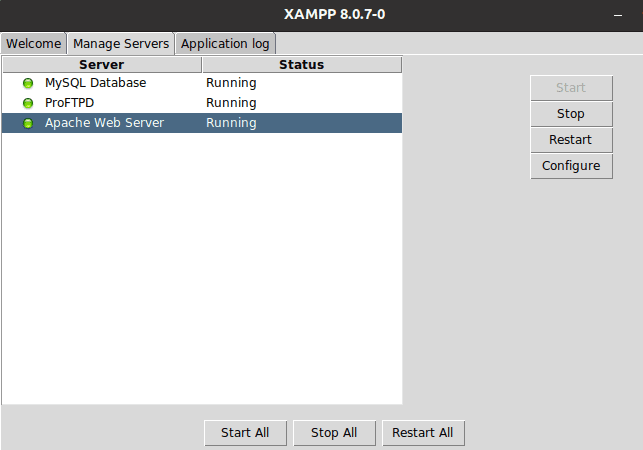The height and width of the screenshot is (450, 643).
Task: Click the Restart All button
Action: coord(423,433)
